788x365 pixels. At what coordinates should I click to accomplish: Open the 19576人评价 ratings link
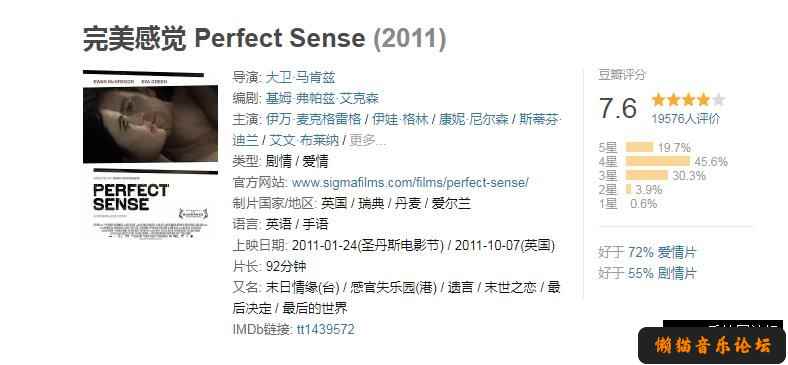pos(686,119)
